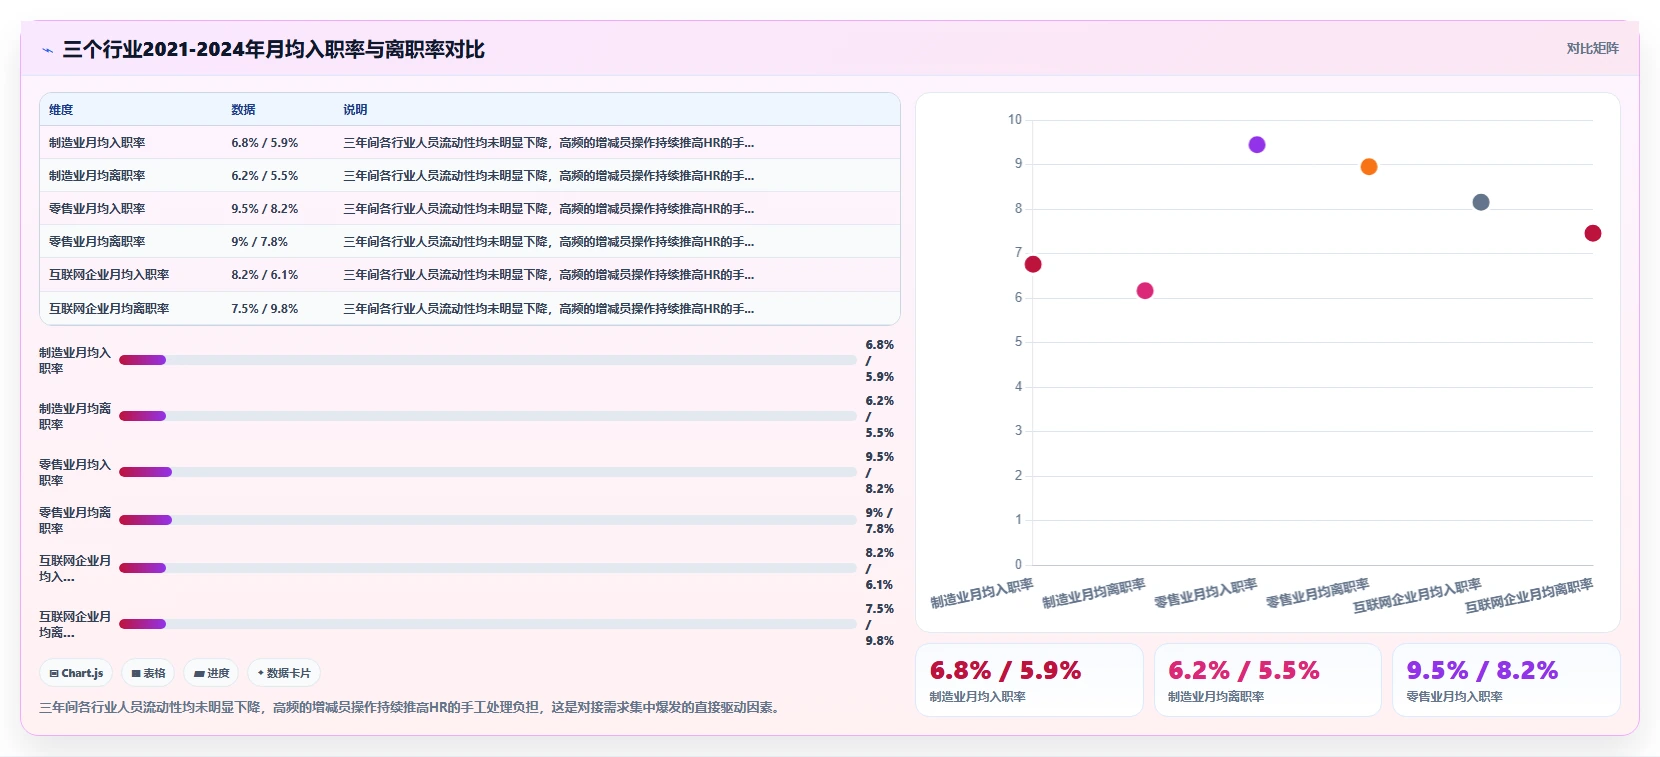The width and height of the screenshot is (1660, 757).
Task: Click the small icon before the page title
Action: pos(47,50)
